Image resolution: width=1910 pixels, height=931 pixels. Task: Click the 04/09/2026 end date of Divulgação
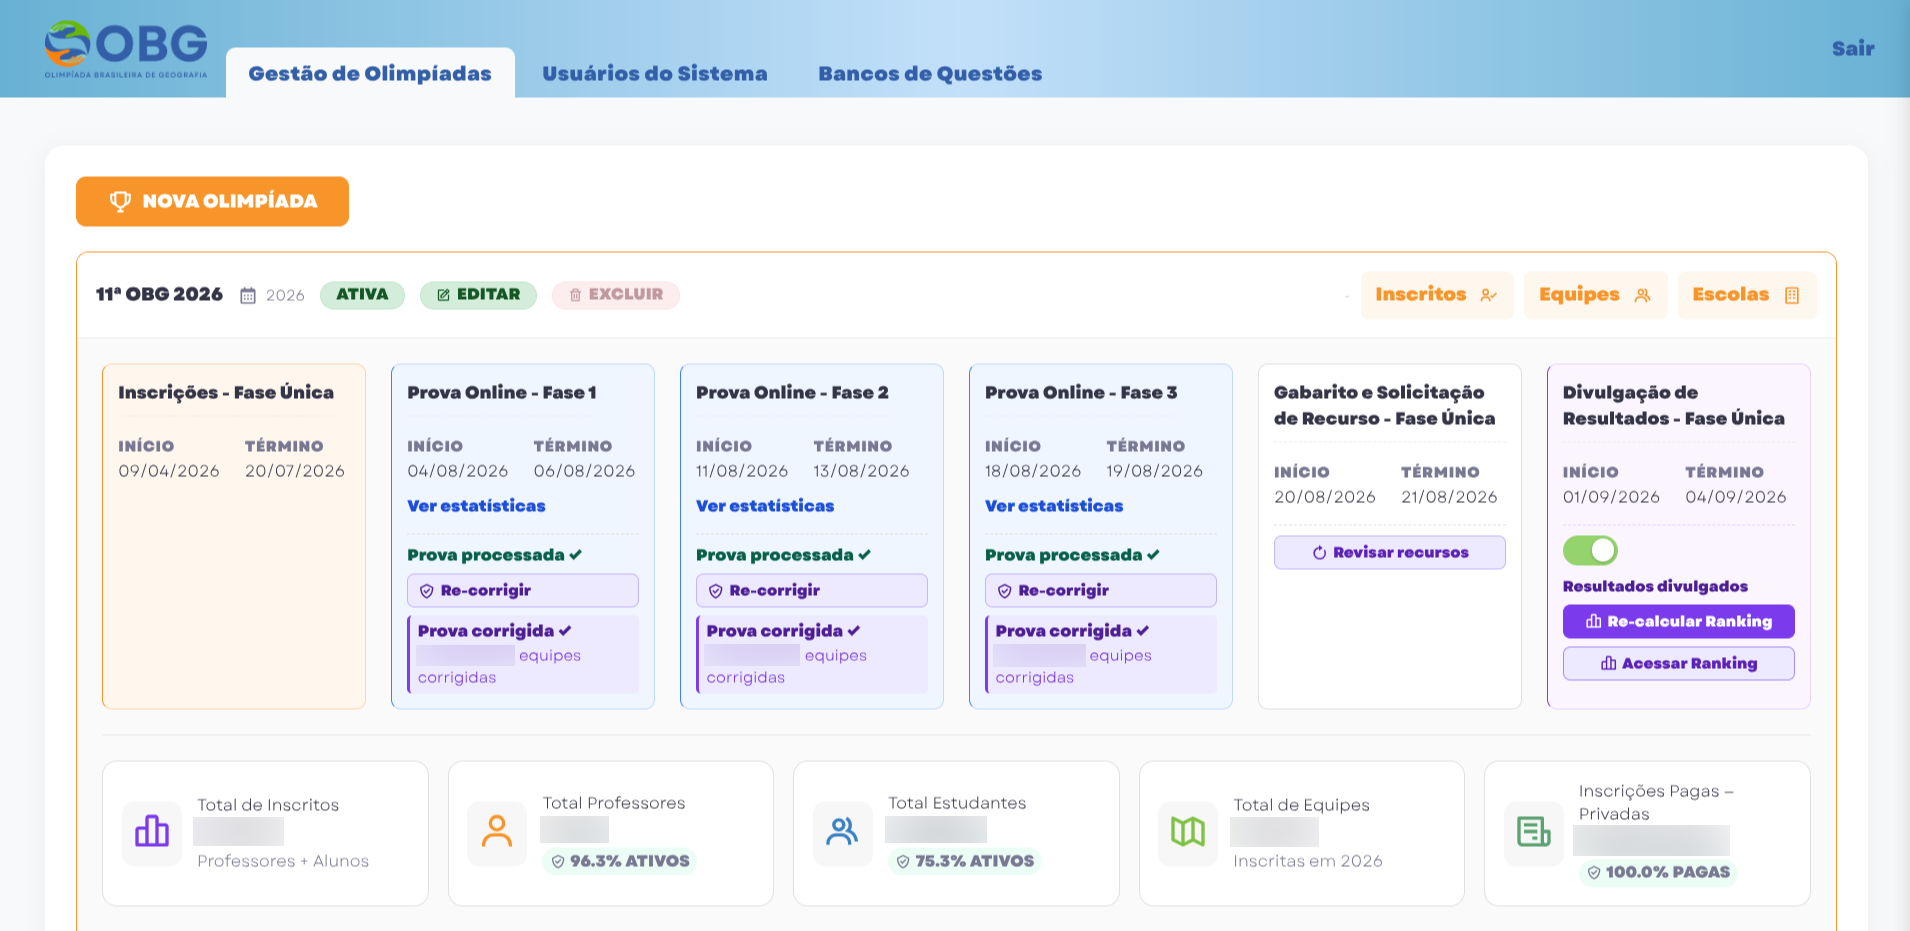1736,497
